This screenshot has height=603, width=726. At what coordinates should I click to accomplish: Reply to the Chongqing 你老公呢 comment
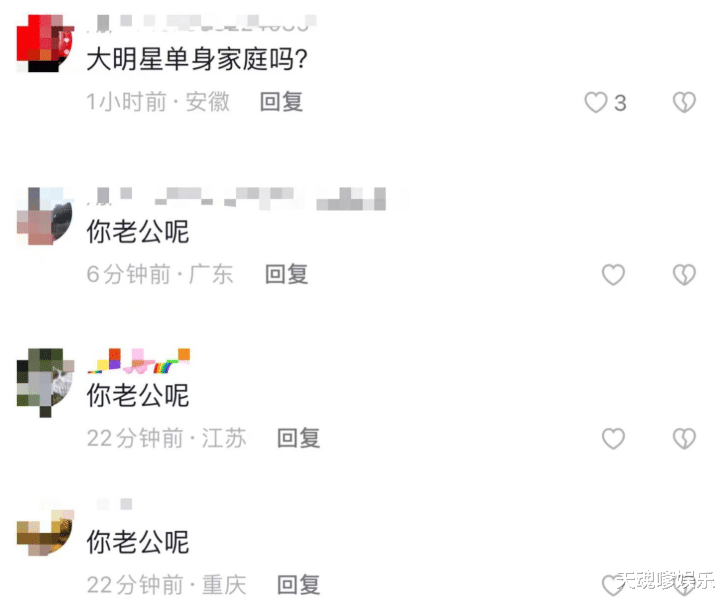(299, 585)
